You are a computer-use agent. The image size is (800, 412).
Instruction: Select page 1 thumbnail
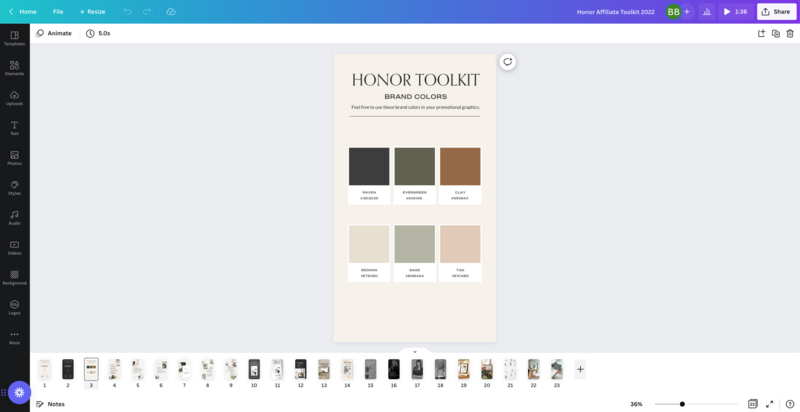44,369
